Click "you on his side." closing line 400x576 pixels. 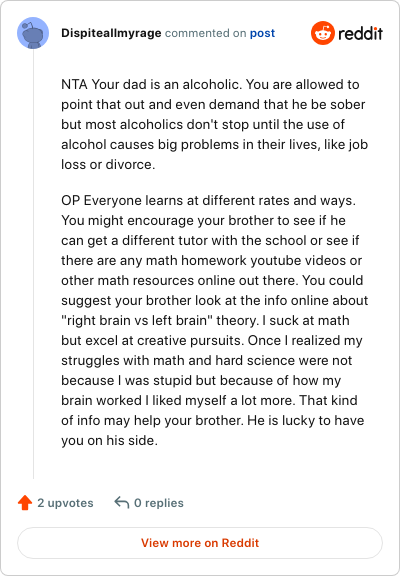(109, 440)
